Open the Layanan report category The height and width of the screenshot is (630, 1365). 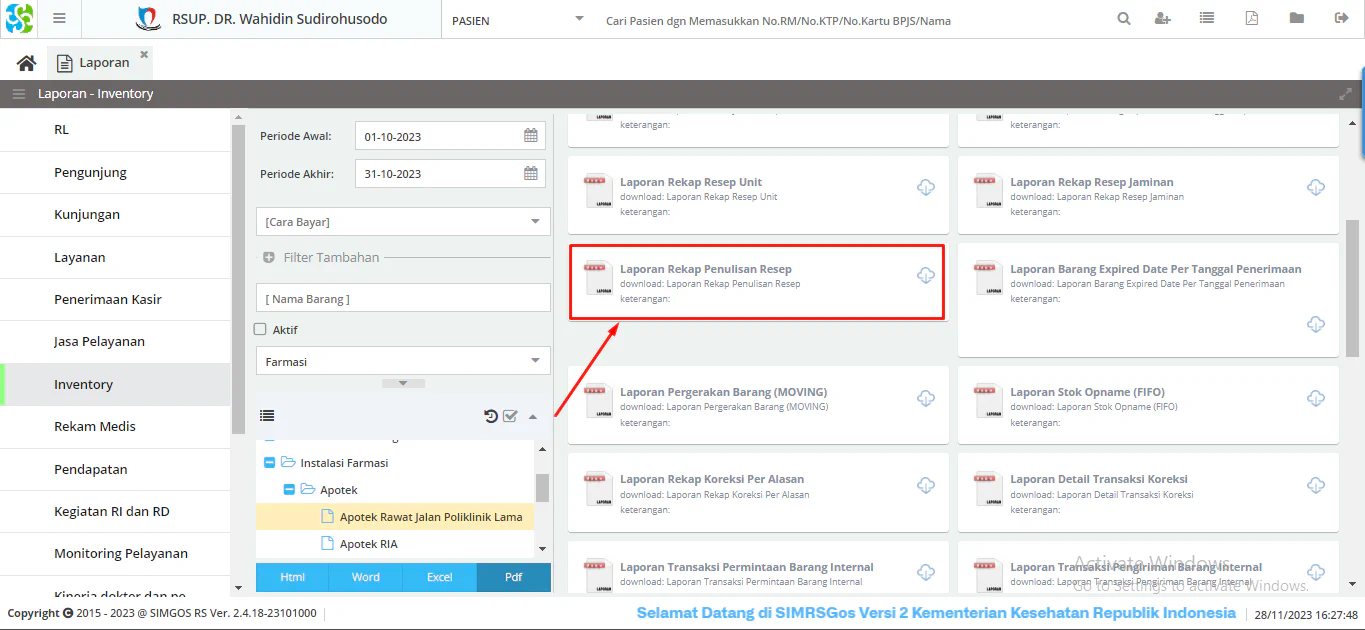pos(115,257)
